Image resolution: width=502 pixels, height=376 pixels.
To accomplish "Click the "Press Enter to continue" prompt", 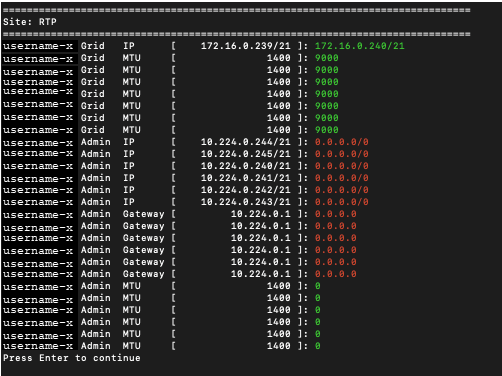I will tap(72, 358).
